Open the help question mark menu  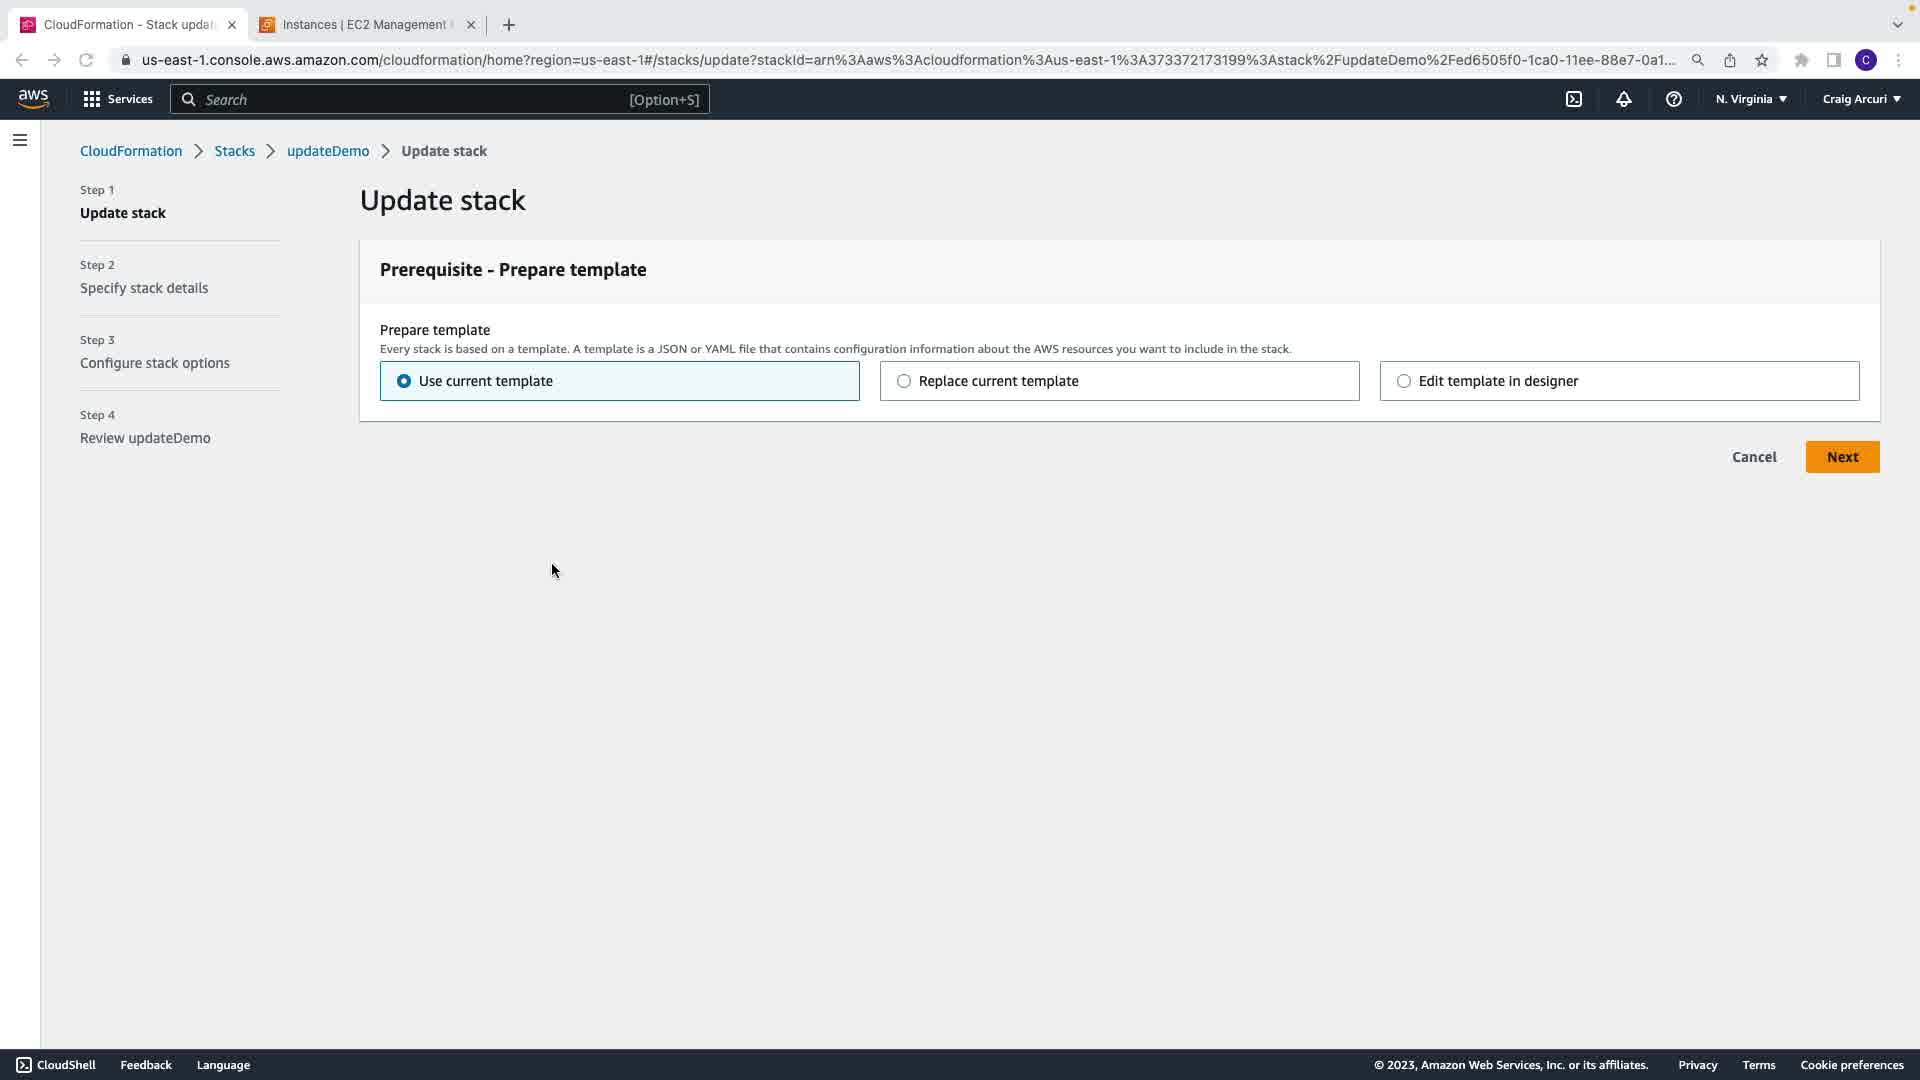coord(1673,99)
